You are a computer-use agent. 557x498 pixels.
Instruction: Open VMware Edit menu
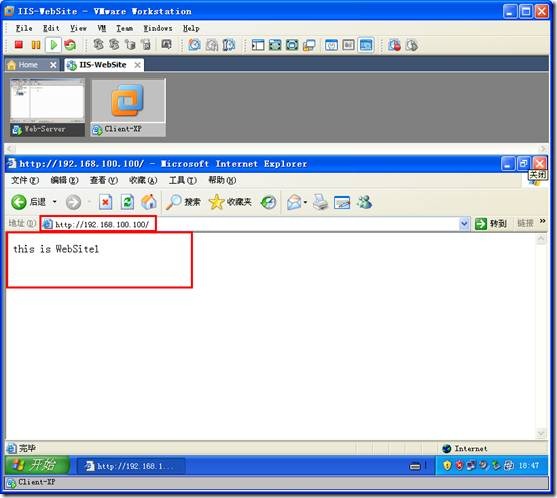[51, 28]
